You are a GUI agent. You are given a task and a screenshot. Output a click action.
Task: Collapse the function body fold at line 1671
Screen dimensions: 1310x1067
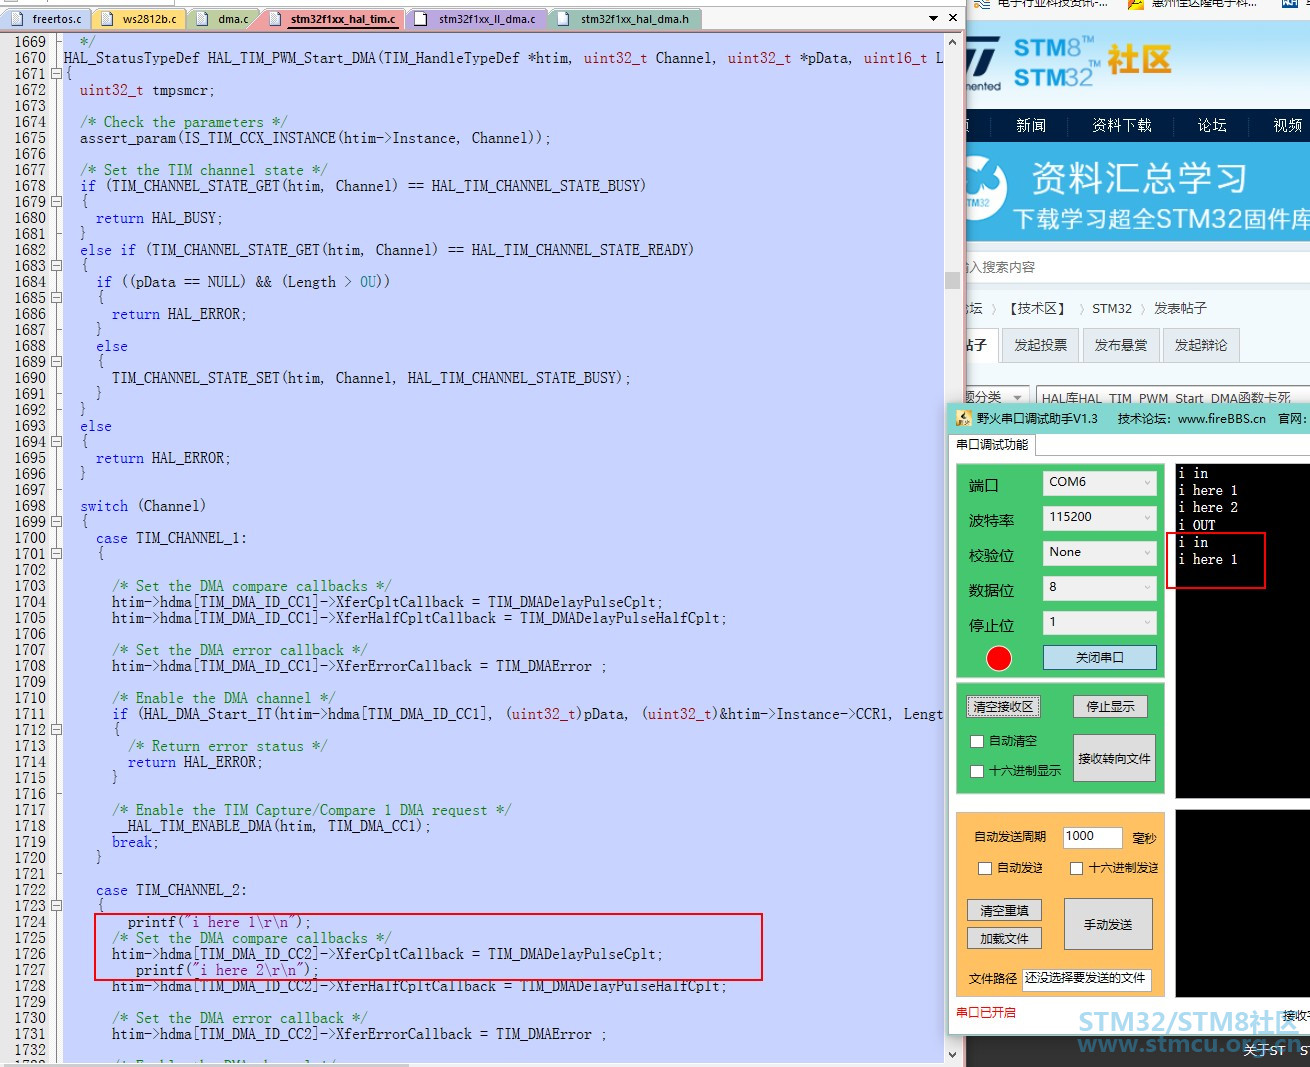click(x=57, y=74)
